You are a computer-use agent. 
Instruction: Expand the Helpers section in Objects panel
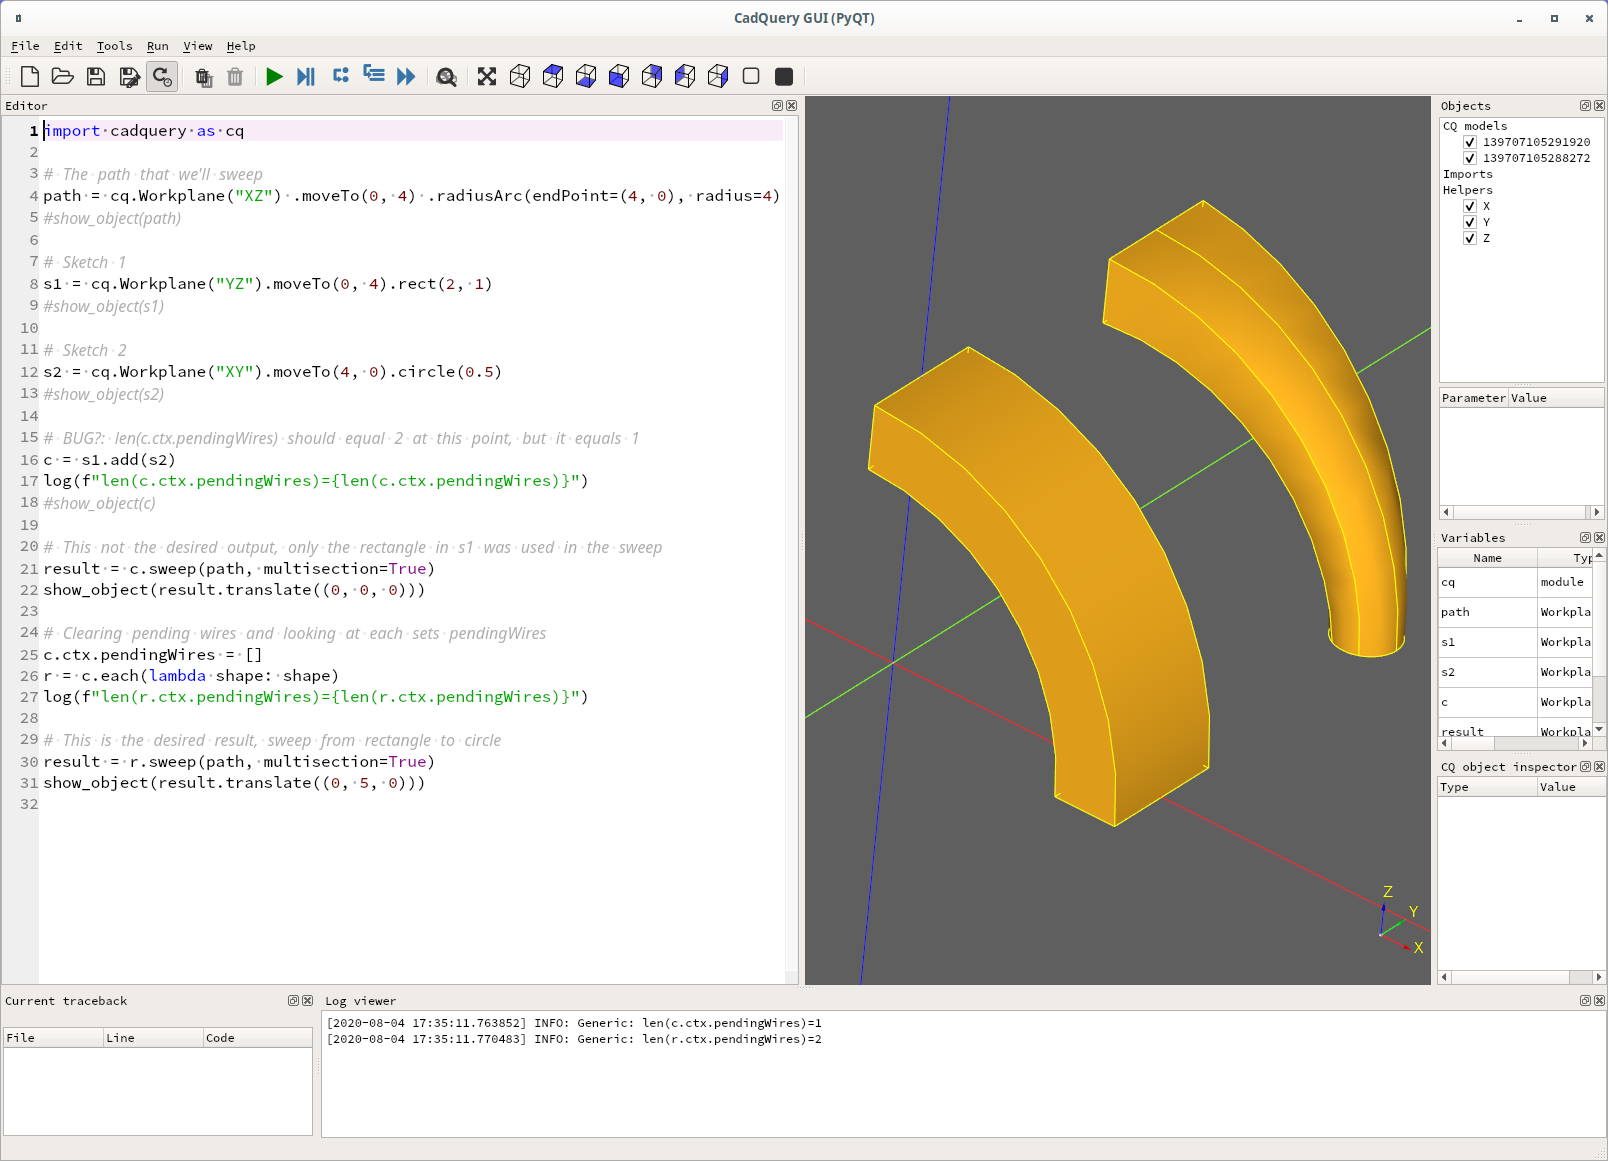tap(1467, 190)
